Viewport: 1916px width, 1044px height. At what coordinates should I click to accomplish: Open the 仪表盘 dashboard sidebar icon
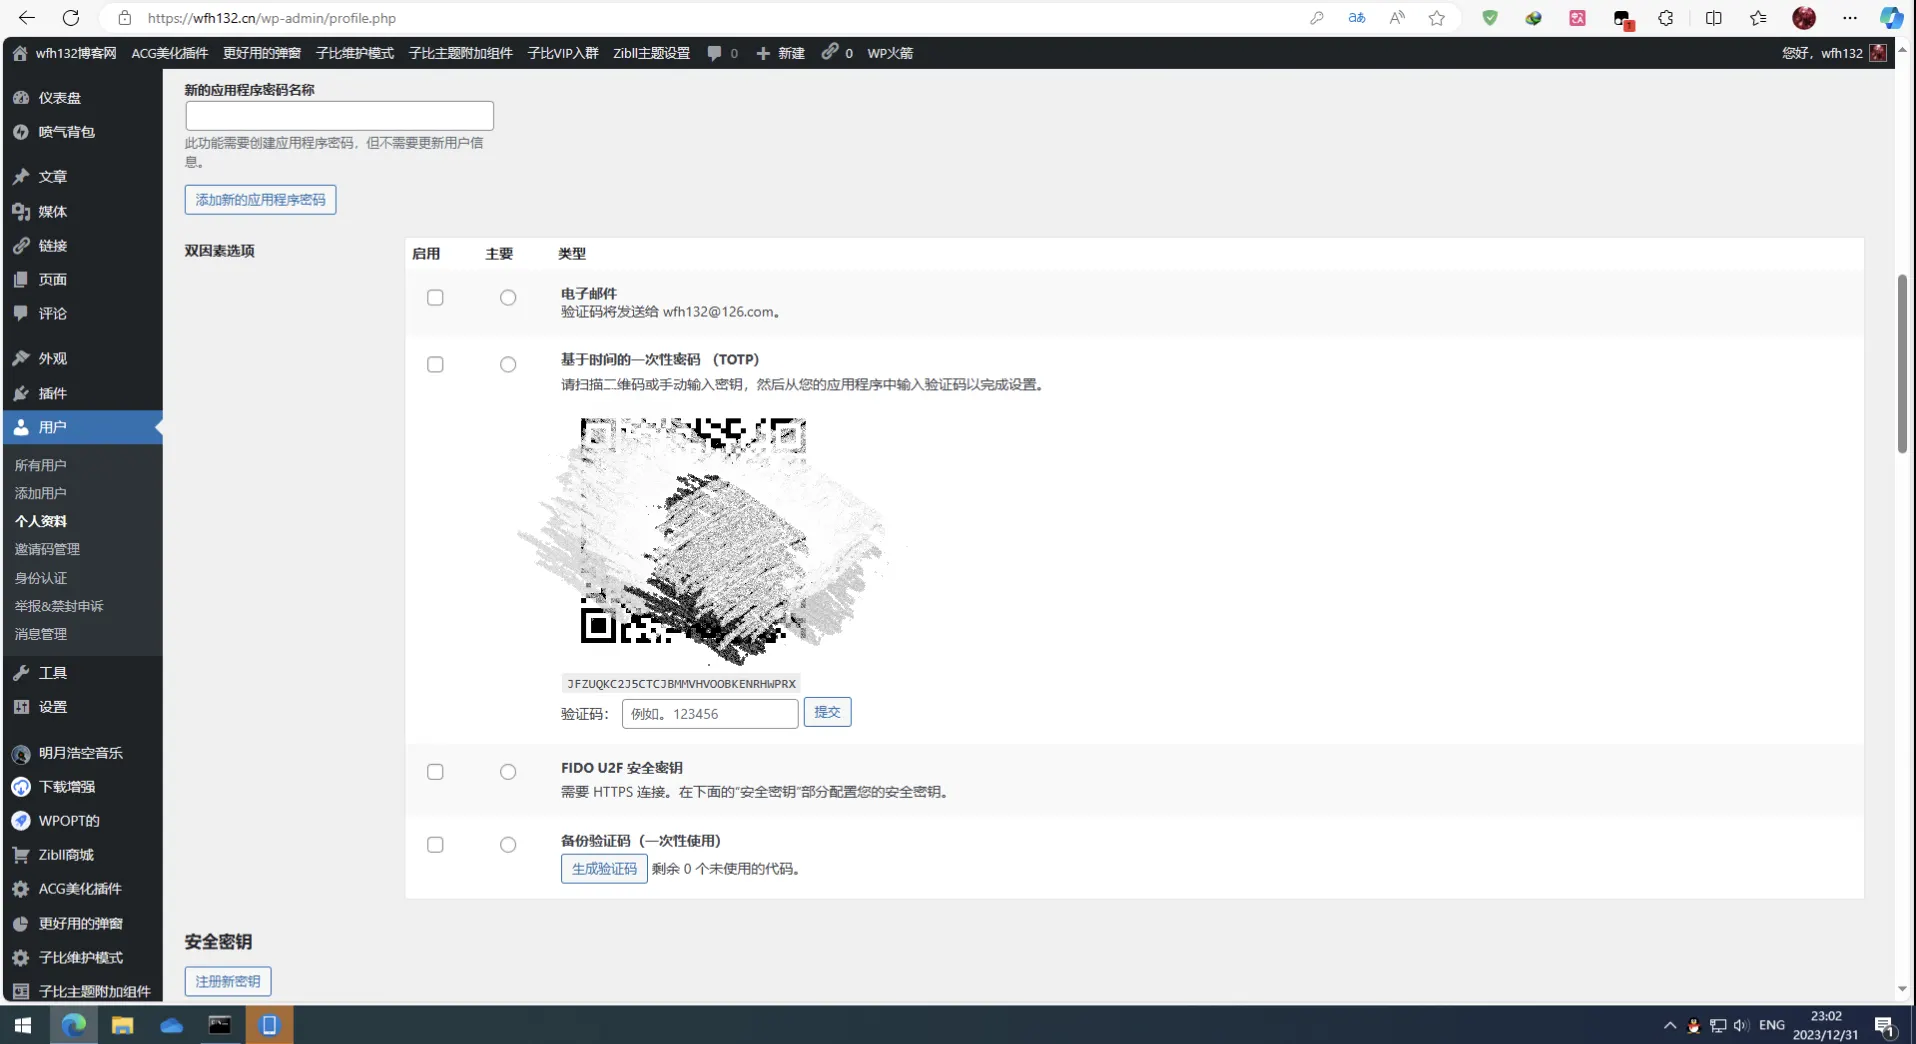pyautogui.click(x=21, y=98)
